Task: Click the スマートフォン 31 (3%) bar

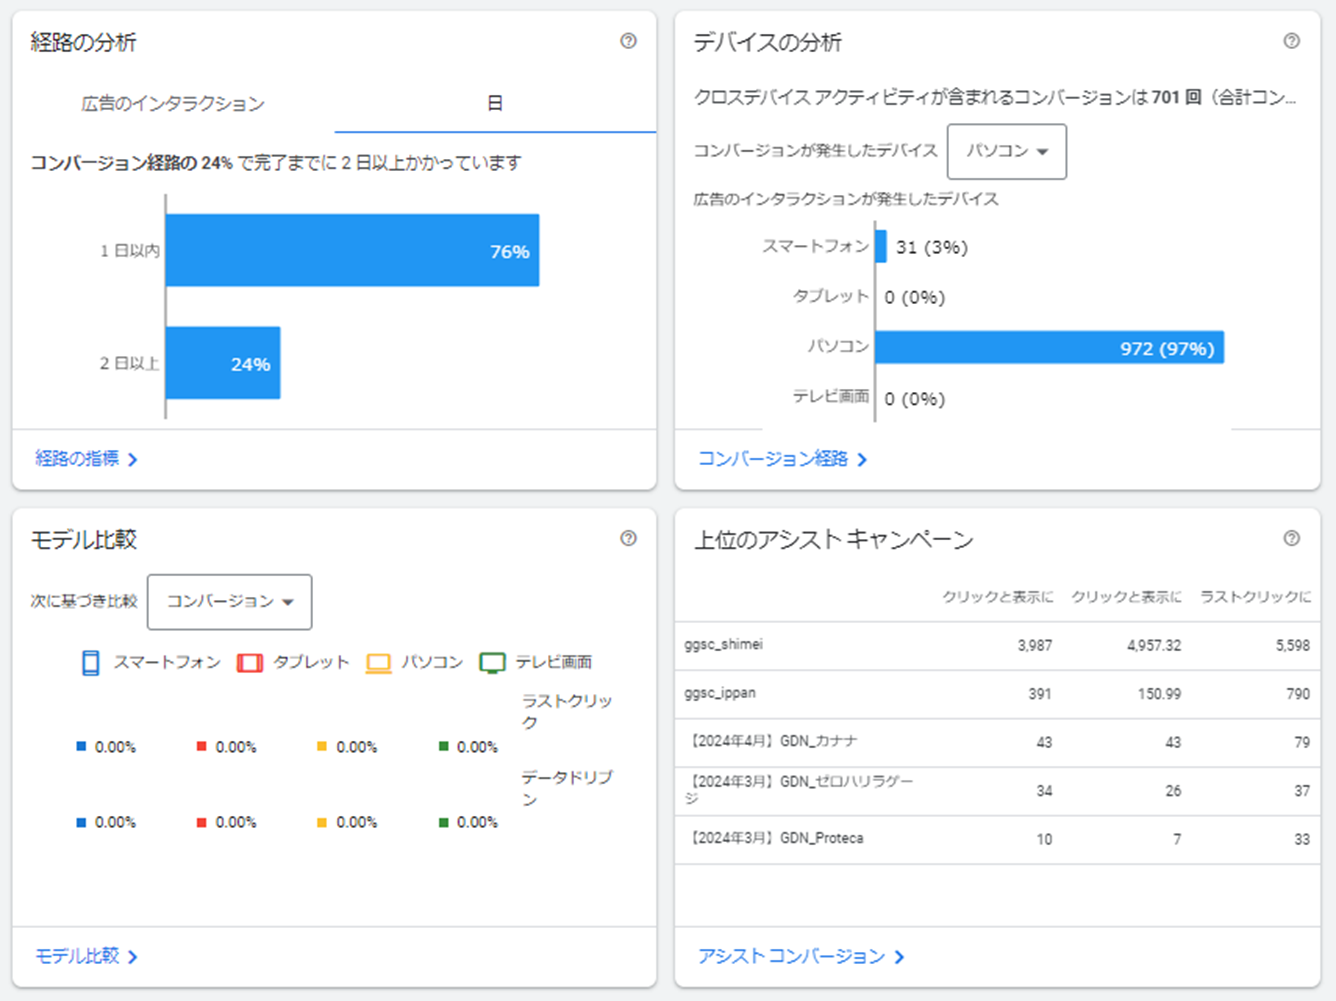Action: [x=881, y=247]
